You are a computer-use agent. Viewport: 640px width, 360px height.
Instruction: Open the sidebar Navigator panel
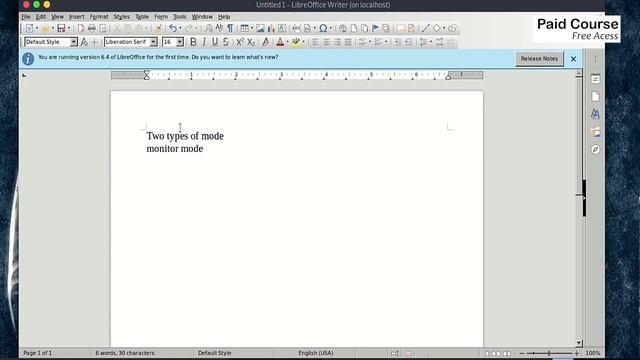(x=596, y=149)
